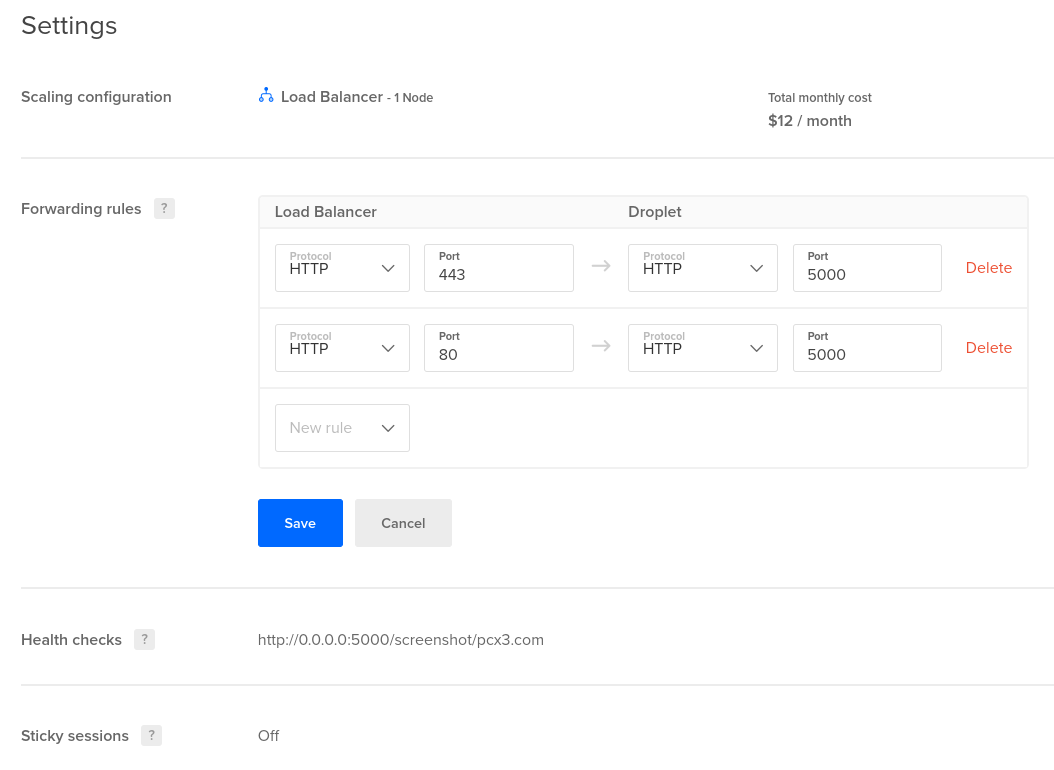Focus the Droplet port 5000 field in 443 rule
Viewport: 1054px width, 770px height.
coord(867,267)
